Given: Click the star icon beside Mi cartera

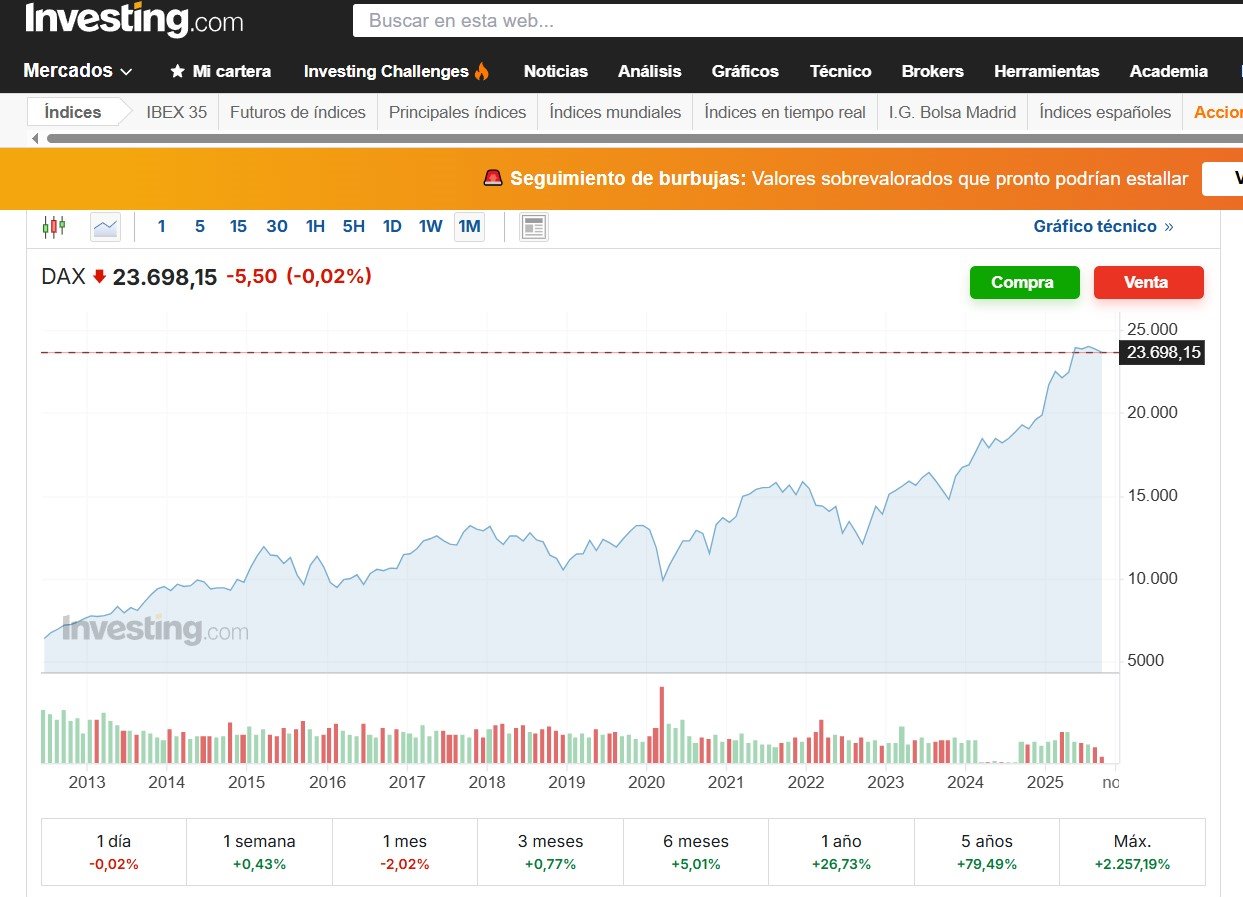Looking at the screenshot, I should point(178,71).
